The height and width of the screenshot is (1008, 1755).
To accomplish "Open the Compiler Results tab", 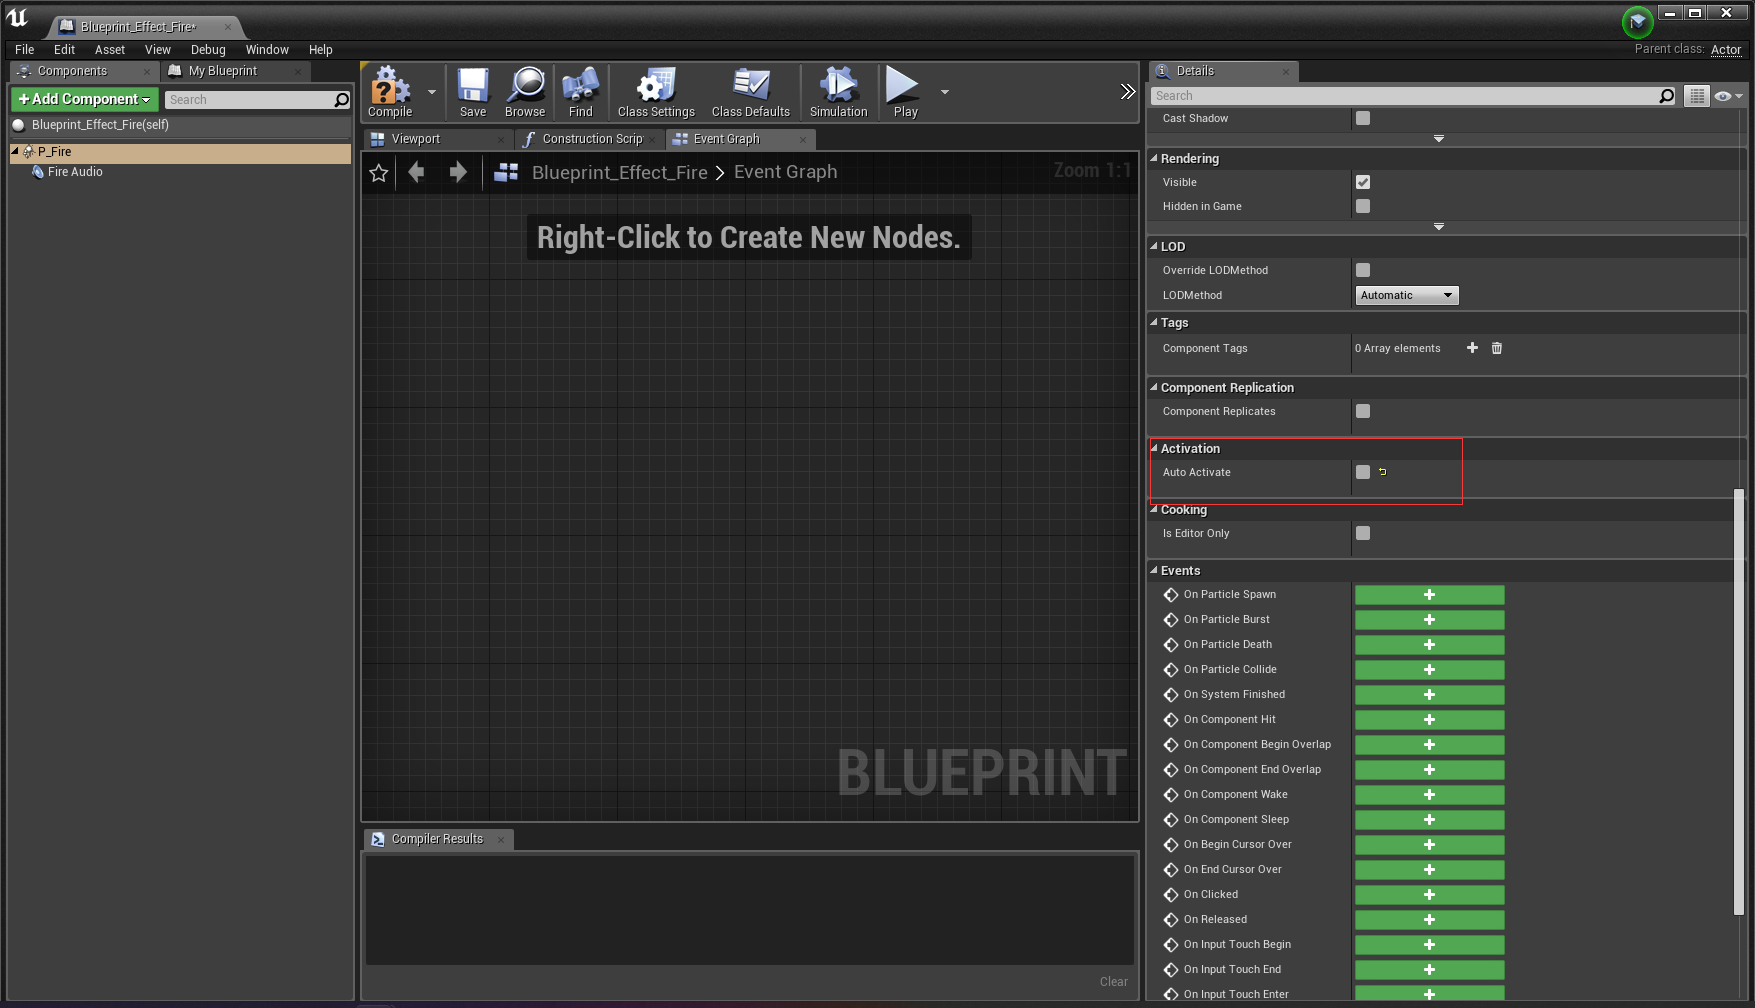I will [x=438, y=839].
